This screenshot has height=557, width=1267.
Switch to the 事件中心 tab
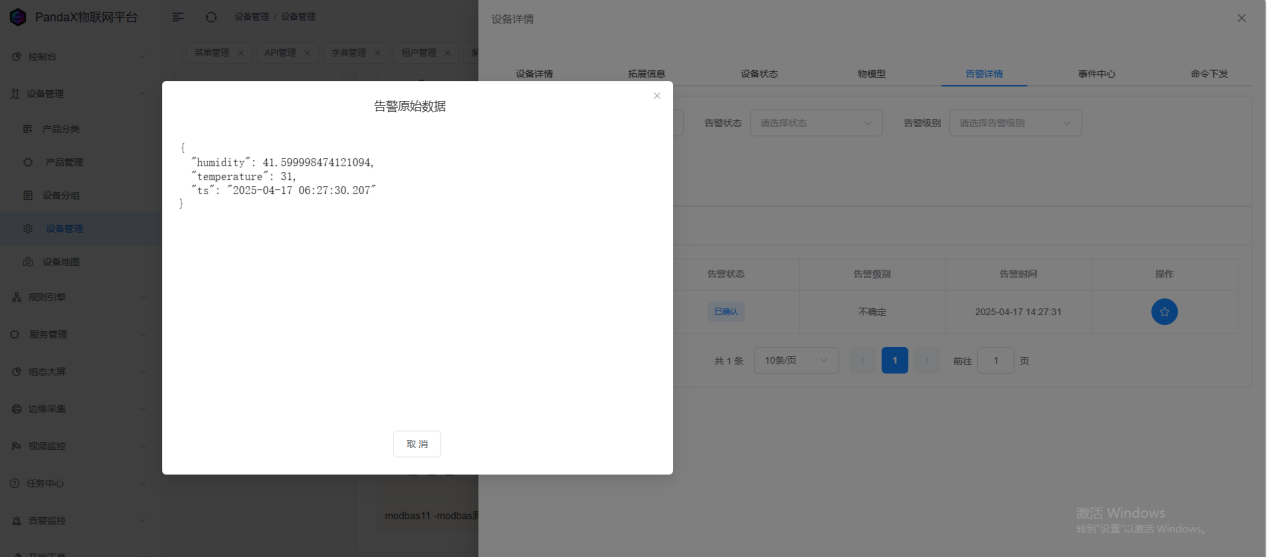(x=1097, y=74)
